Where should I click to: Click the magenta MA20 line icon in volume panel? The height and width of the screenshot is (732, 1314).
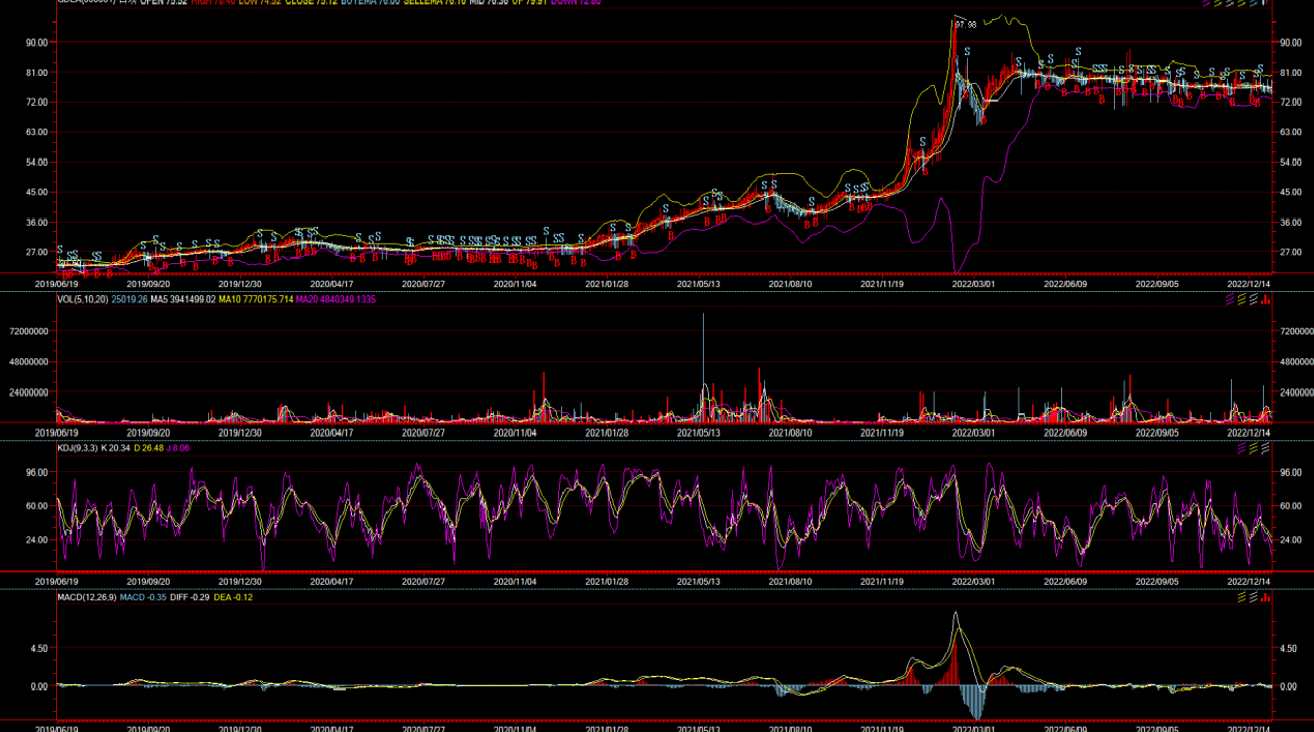click(x=1230, y=299)
